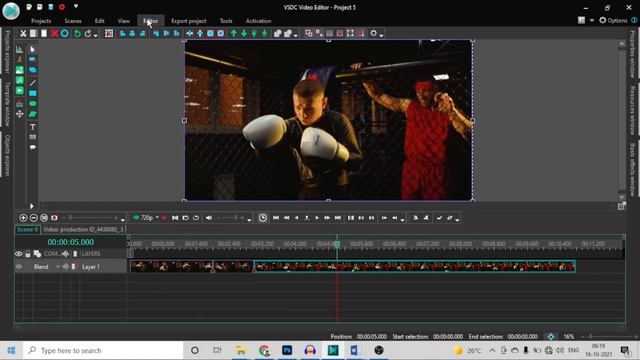The height and width of the screenshot is (360, 640).
Task: Expand dropdown arrow next to redo
Action: point(96,36)
